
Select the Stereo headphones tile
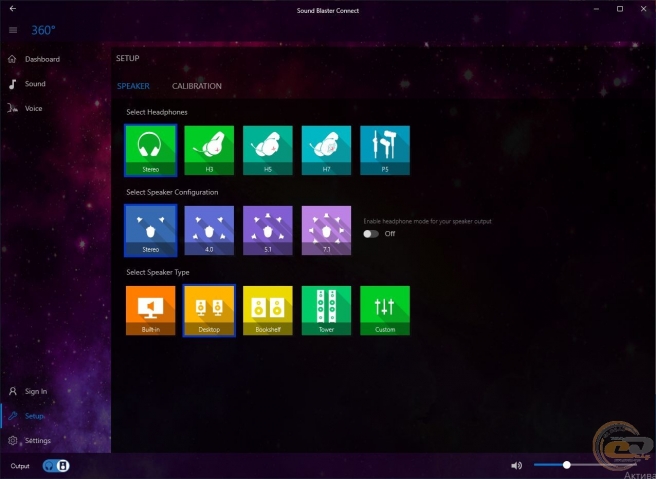click(151, 150)
